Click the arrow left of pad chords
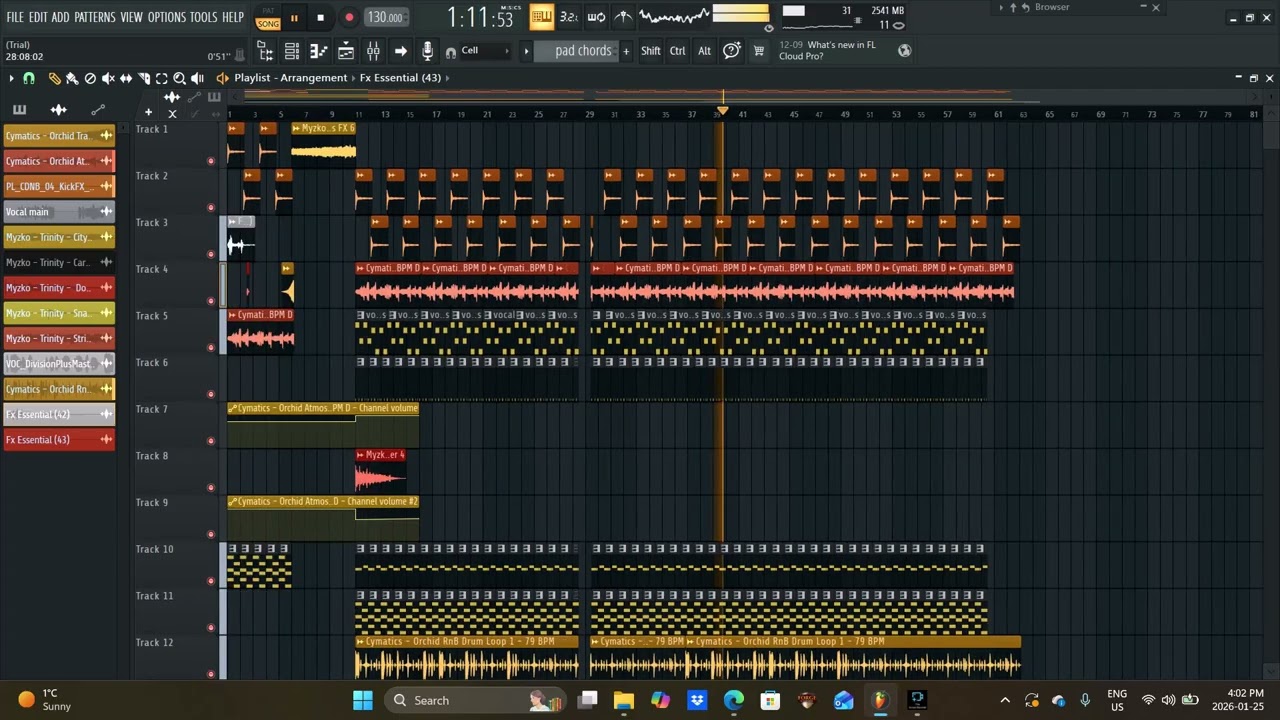The height and width of the screenshot is (720, 1280). [525, 51]
